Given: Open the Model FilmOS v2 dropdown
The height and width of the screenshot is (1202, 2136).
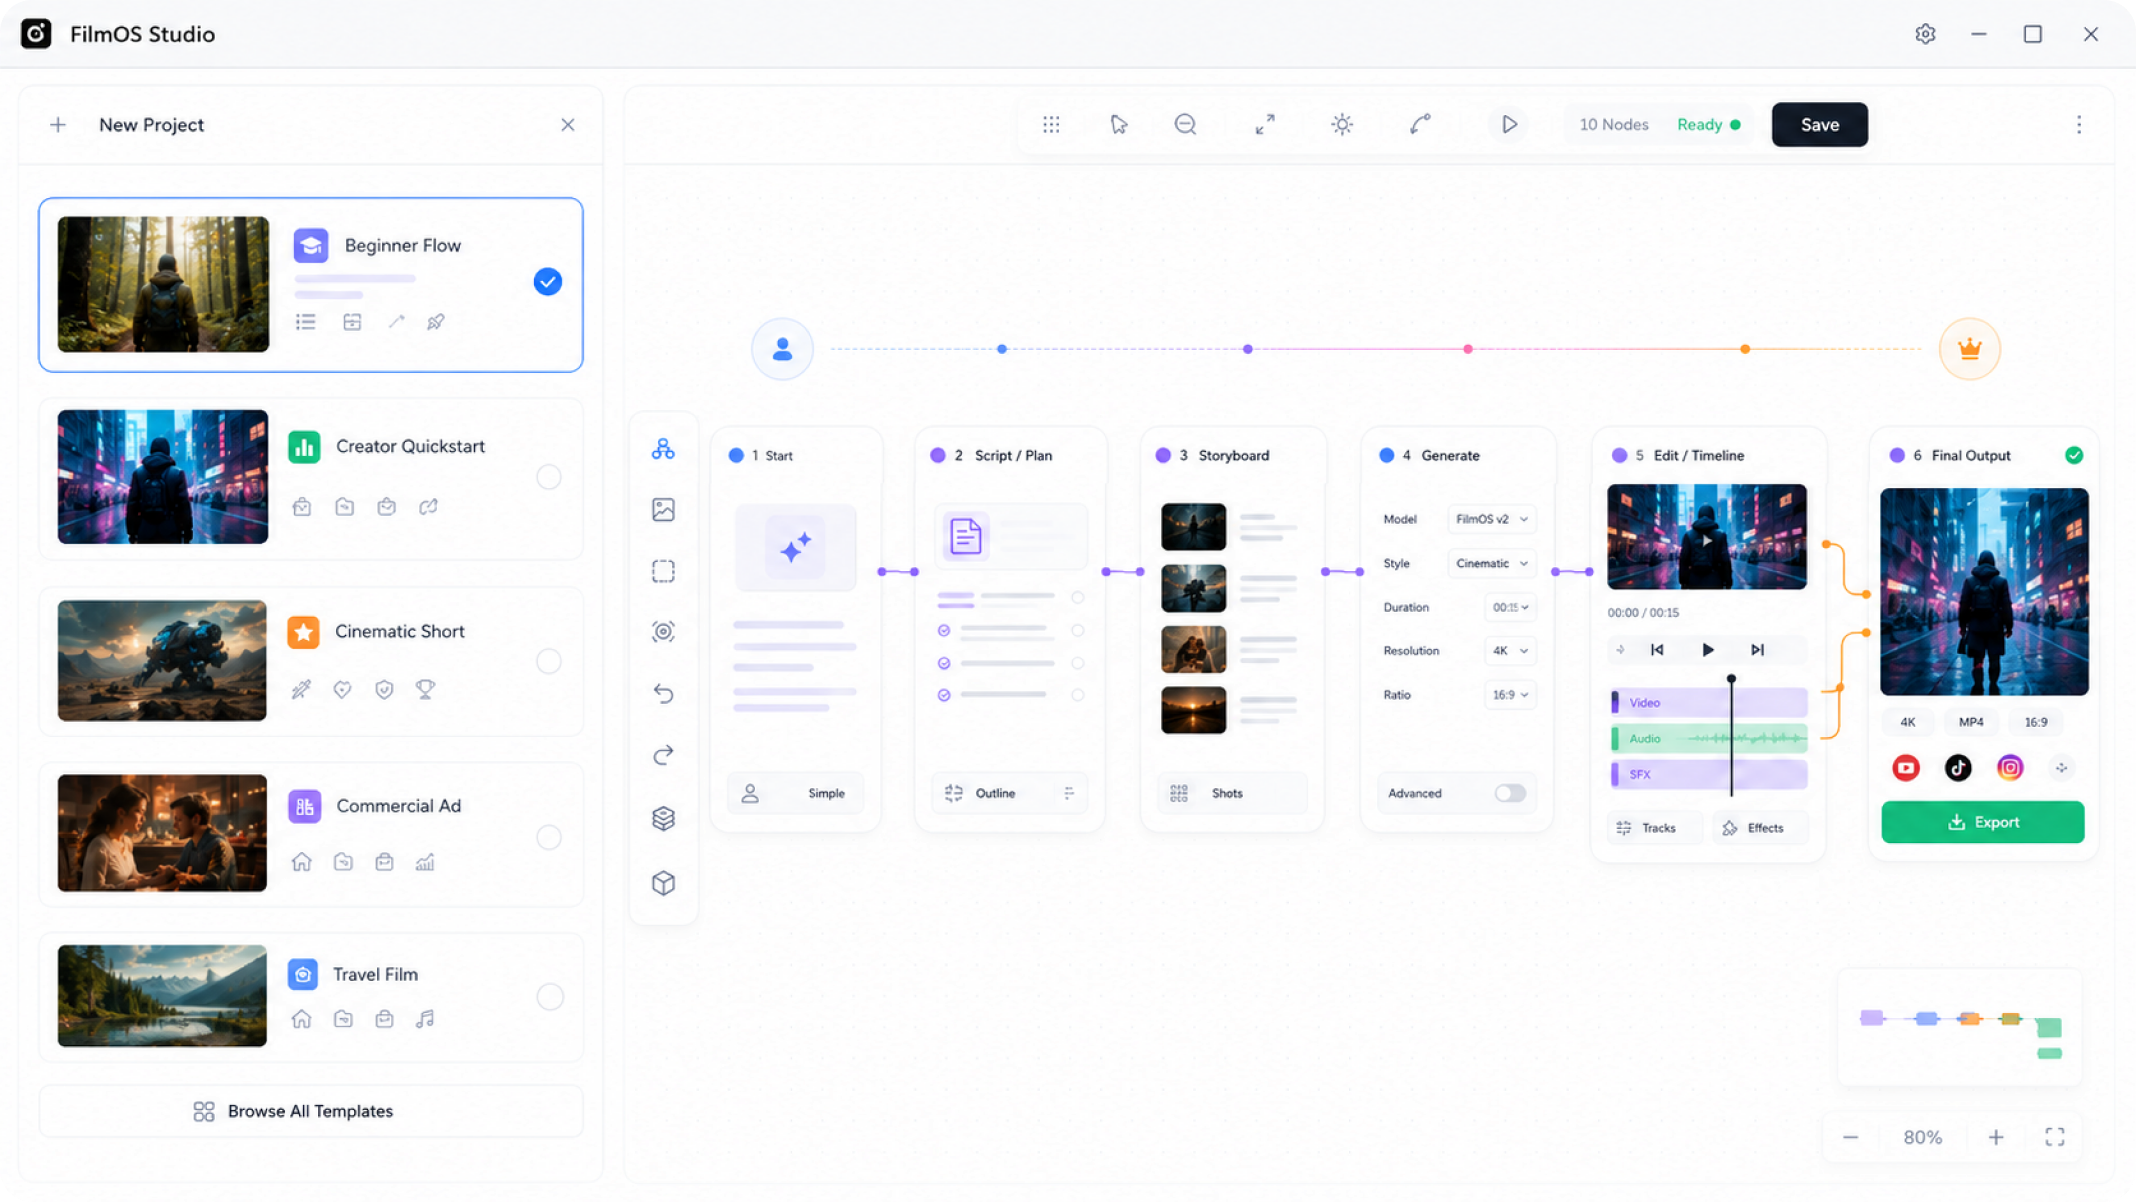Looking at the screenshot, I should point(1491,519).
